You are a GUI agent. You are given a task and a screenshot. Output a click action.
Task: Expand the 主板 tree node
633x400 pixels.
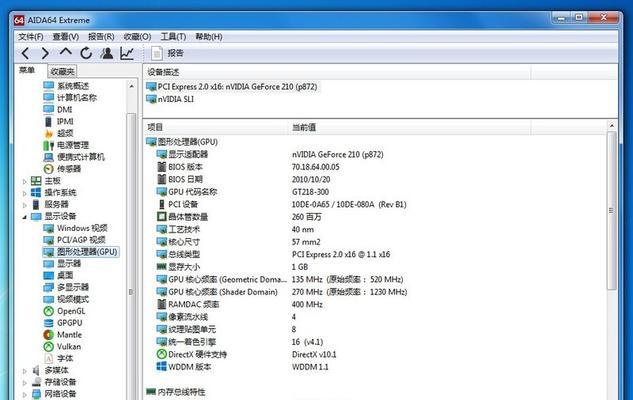tap(24, 182)
